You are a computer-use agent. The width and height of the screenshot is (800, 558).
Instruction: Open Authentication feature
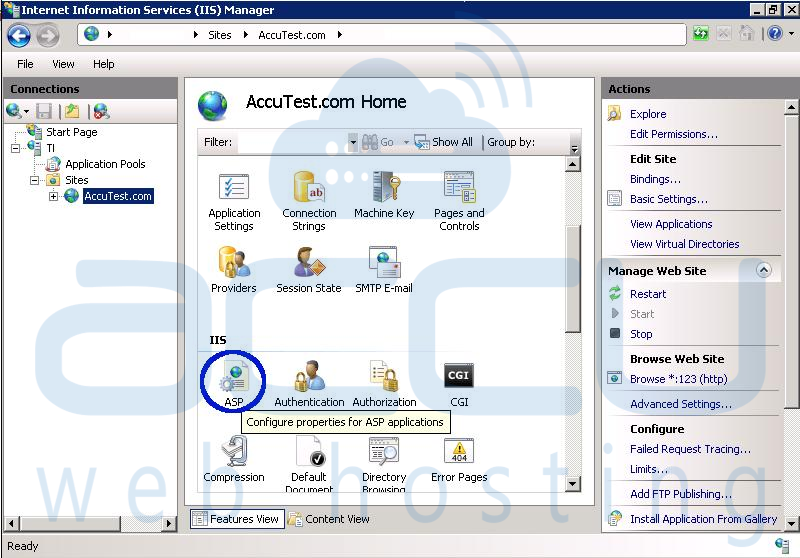click(309, 384)
